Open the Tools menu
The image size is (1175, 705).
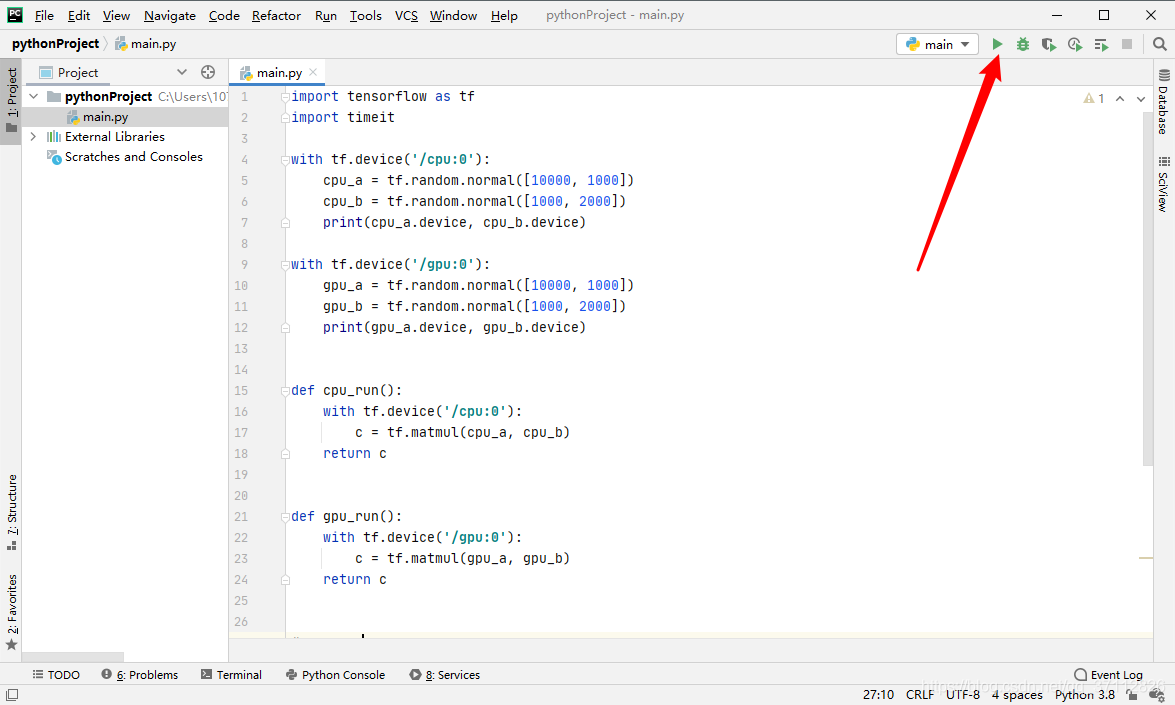coord(366,15)
